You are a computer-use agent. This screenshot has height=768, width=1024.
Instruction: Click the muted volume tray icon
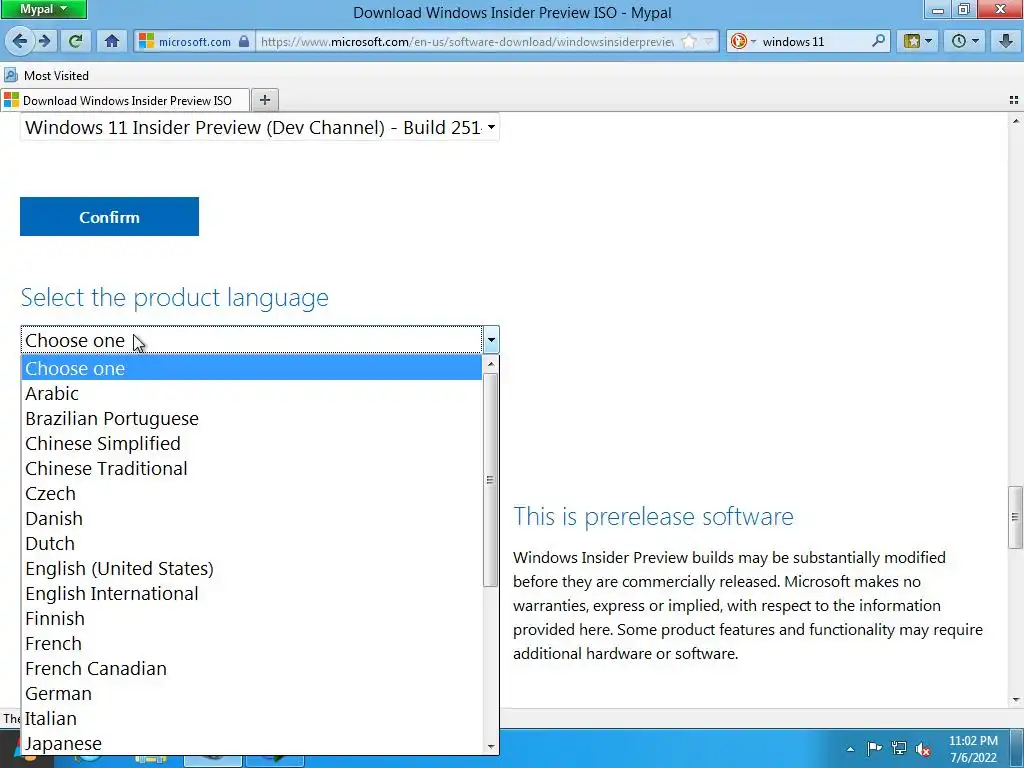pos(923,749)
